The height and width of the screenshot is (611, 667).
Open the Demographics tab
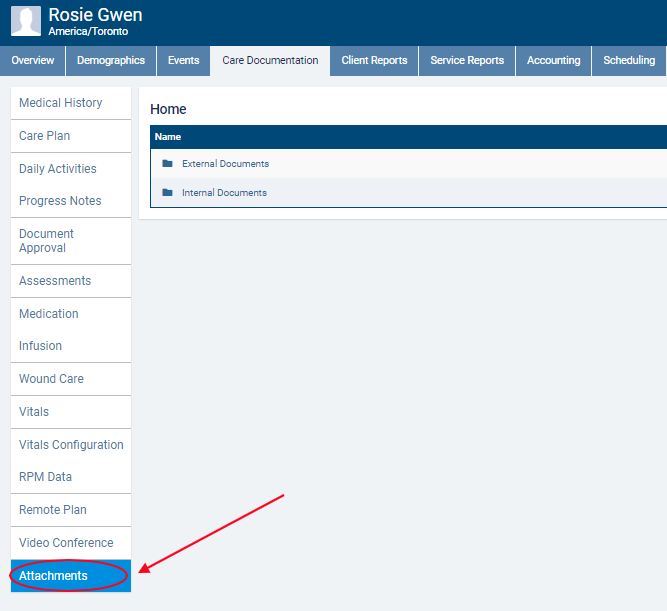(x=111, y=61)
